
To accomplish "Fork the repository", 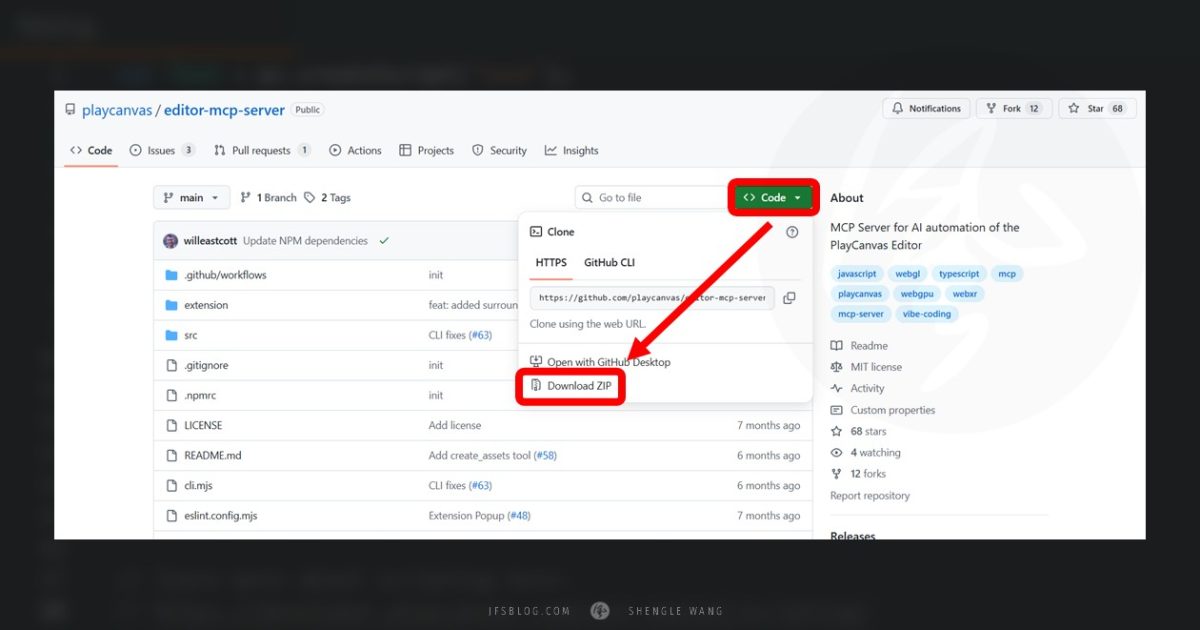I will [x=1014, y=109].
